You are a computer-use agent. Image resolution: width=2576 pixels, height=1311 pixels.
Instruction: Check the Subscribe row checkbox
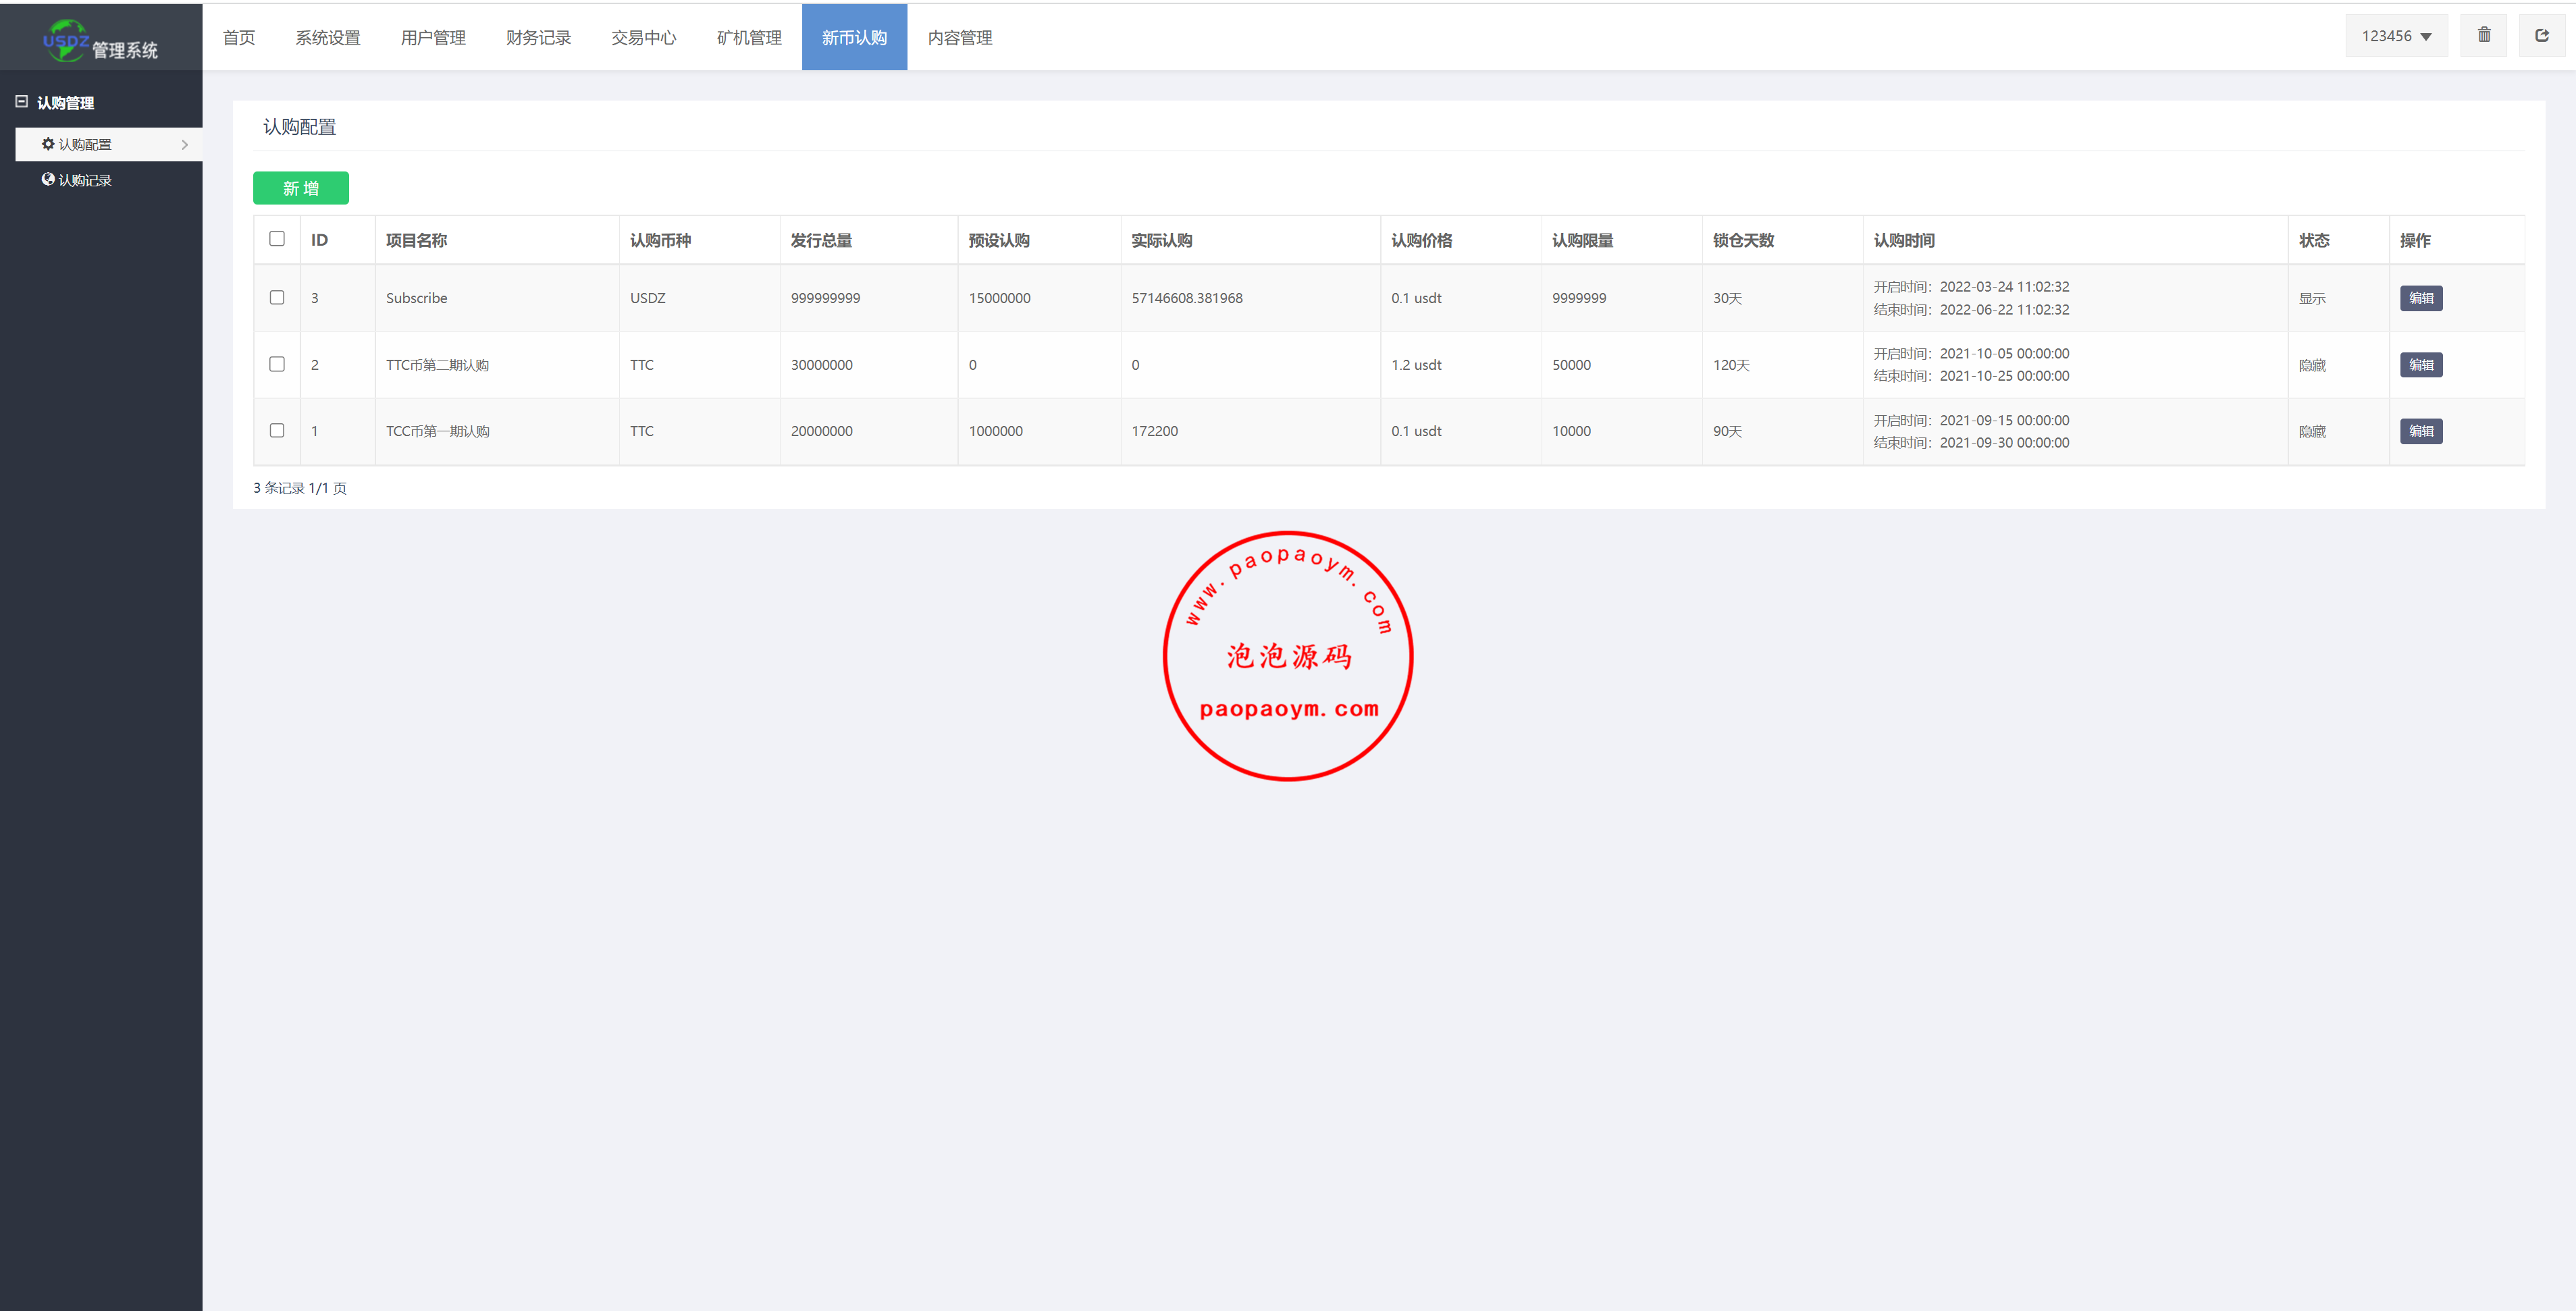(x=277, y=298)
